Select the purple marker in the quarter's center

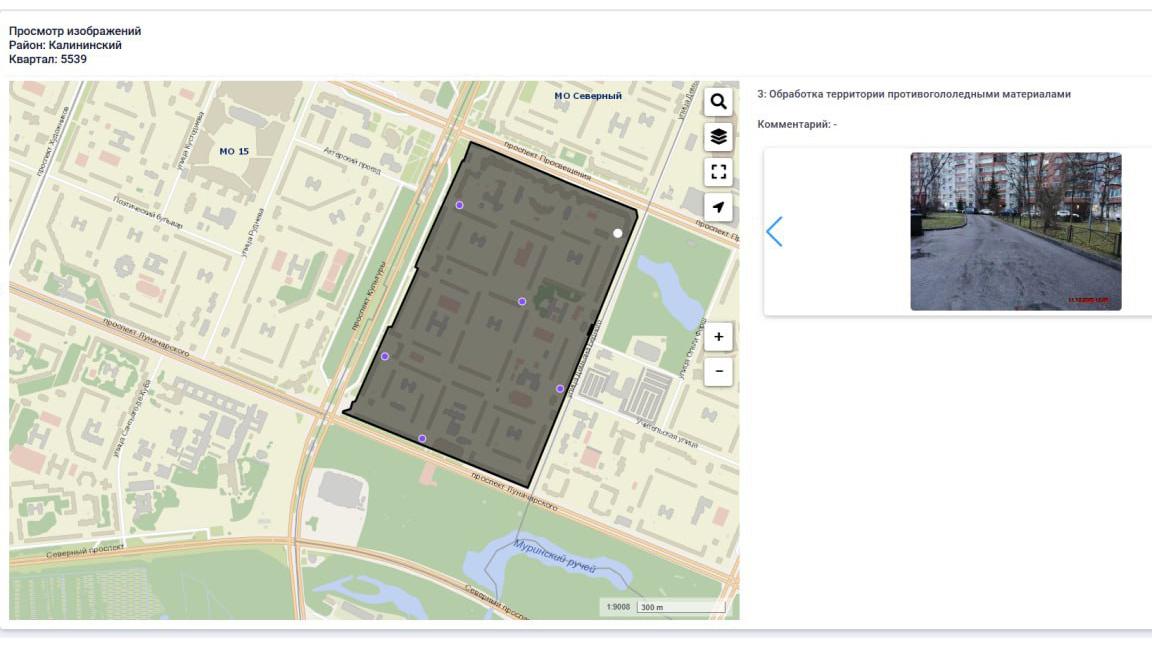point(522,301)
